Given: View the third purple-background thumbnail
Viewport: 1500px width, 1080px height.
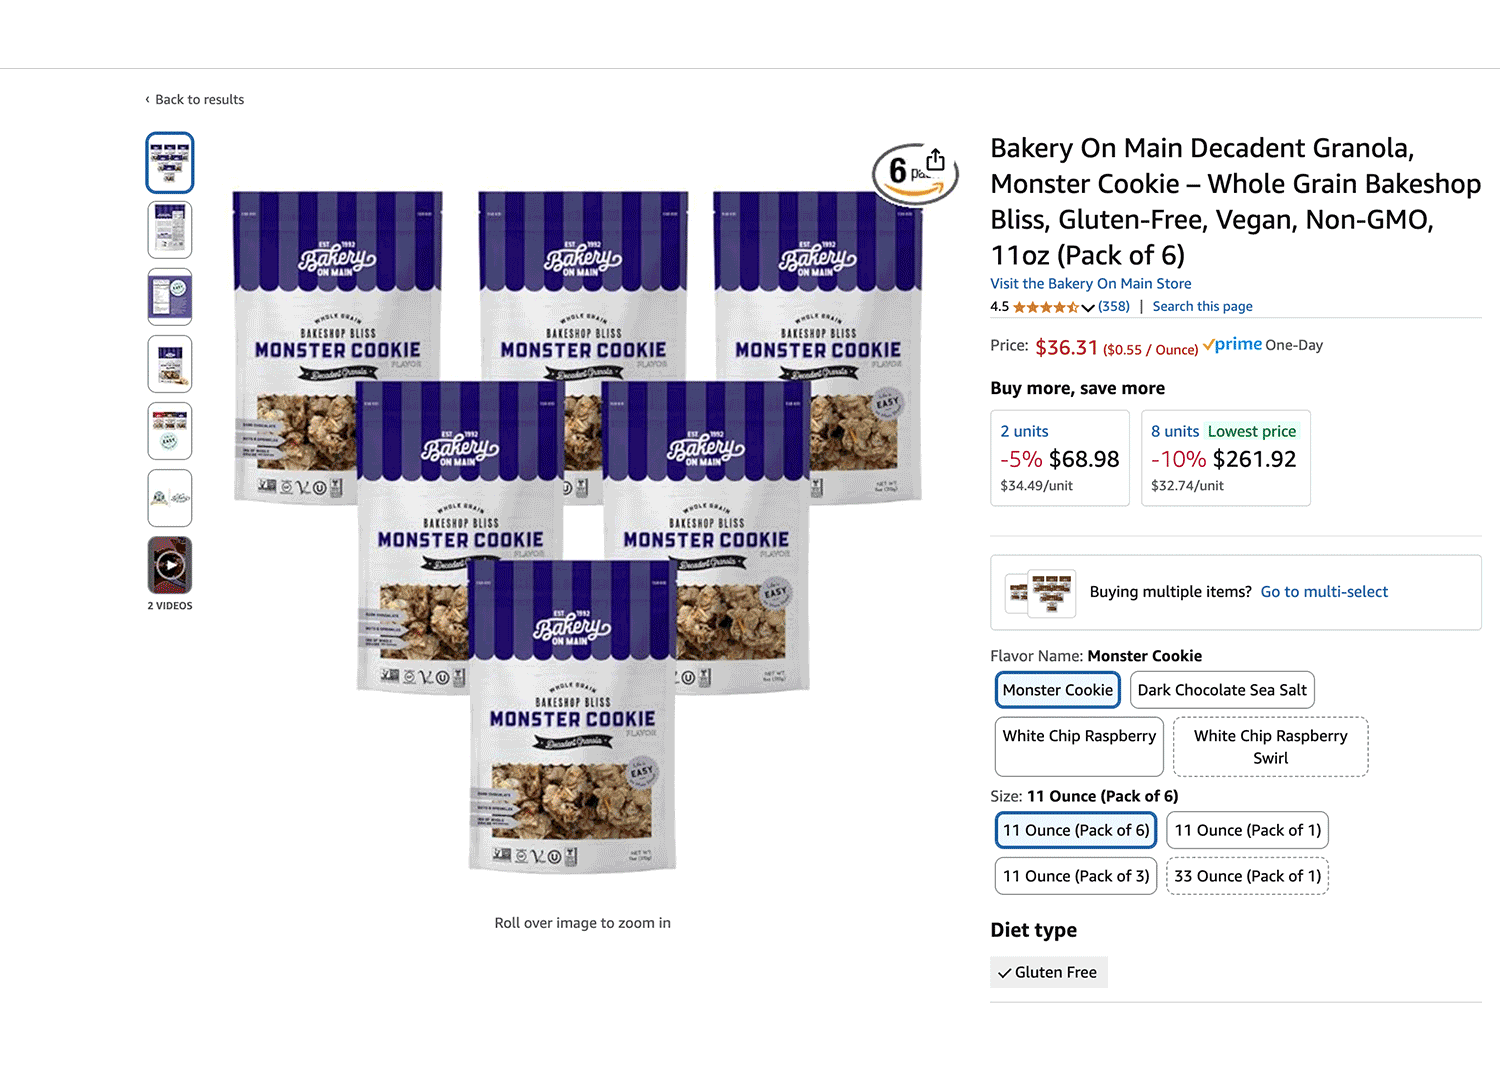Looking at the screenshot, I should [170, 297].
